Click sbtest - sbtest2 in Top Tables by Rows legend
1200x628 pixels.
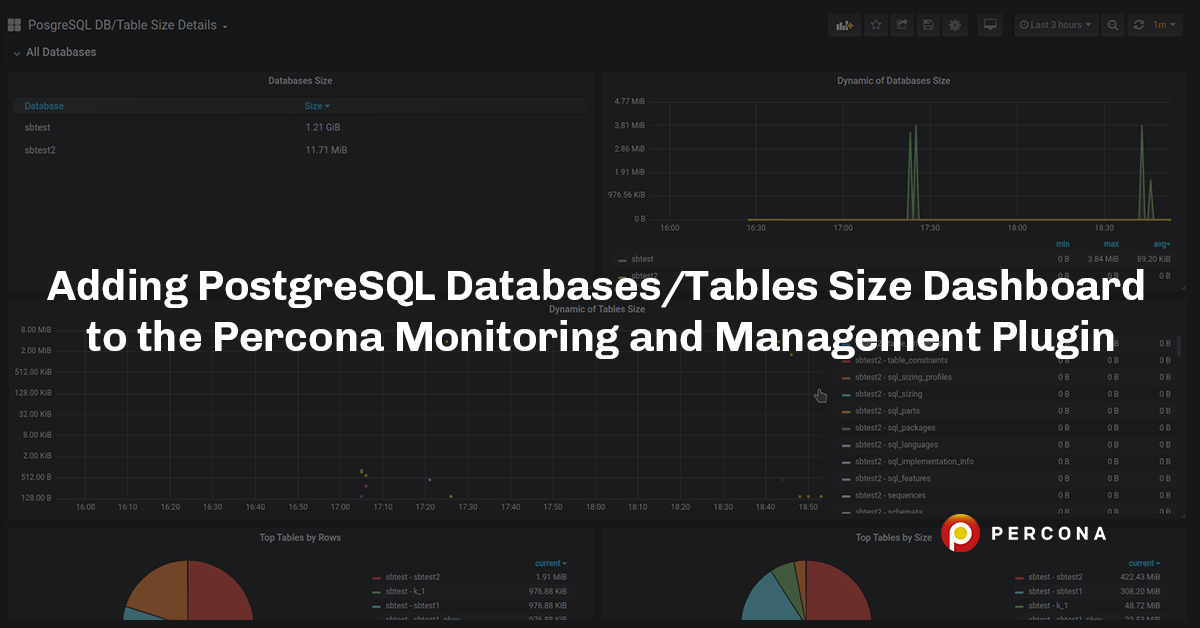[413, 577]
